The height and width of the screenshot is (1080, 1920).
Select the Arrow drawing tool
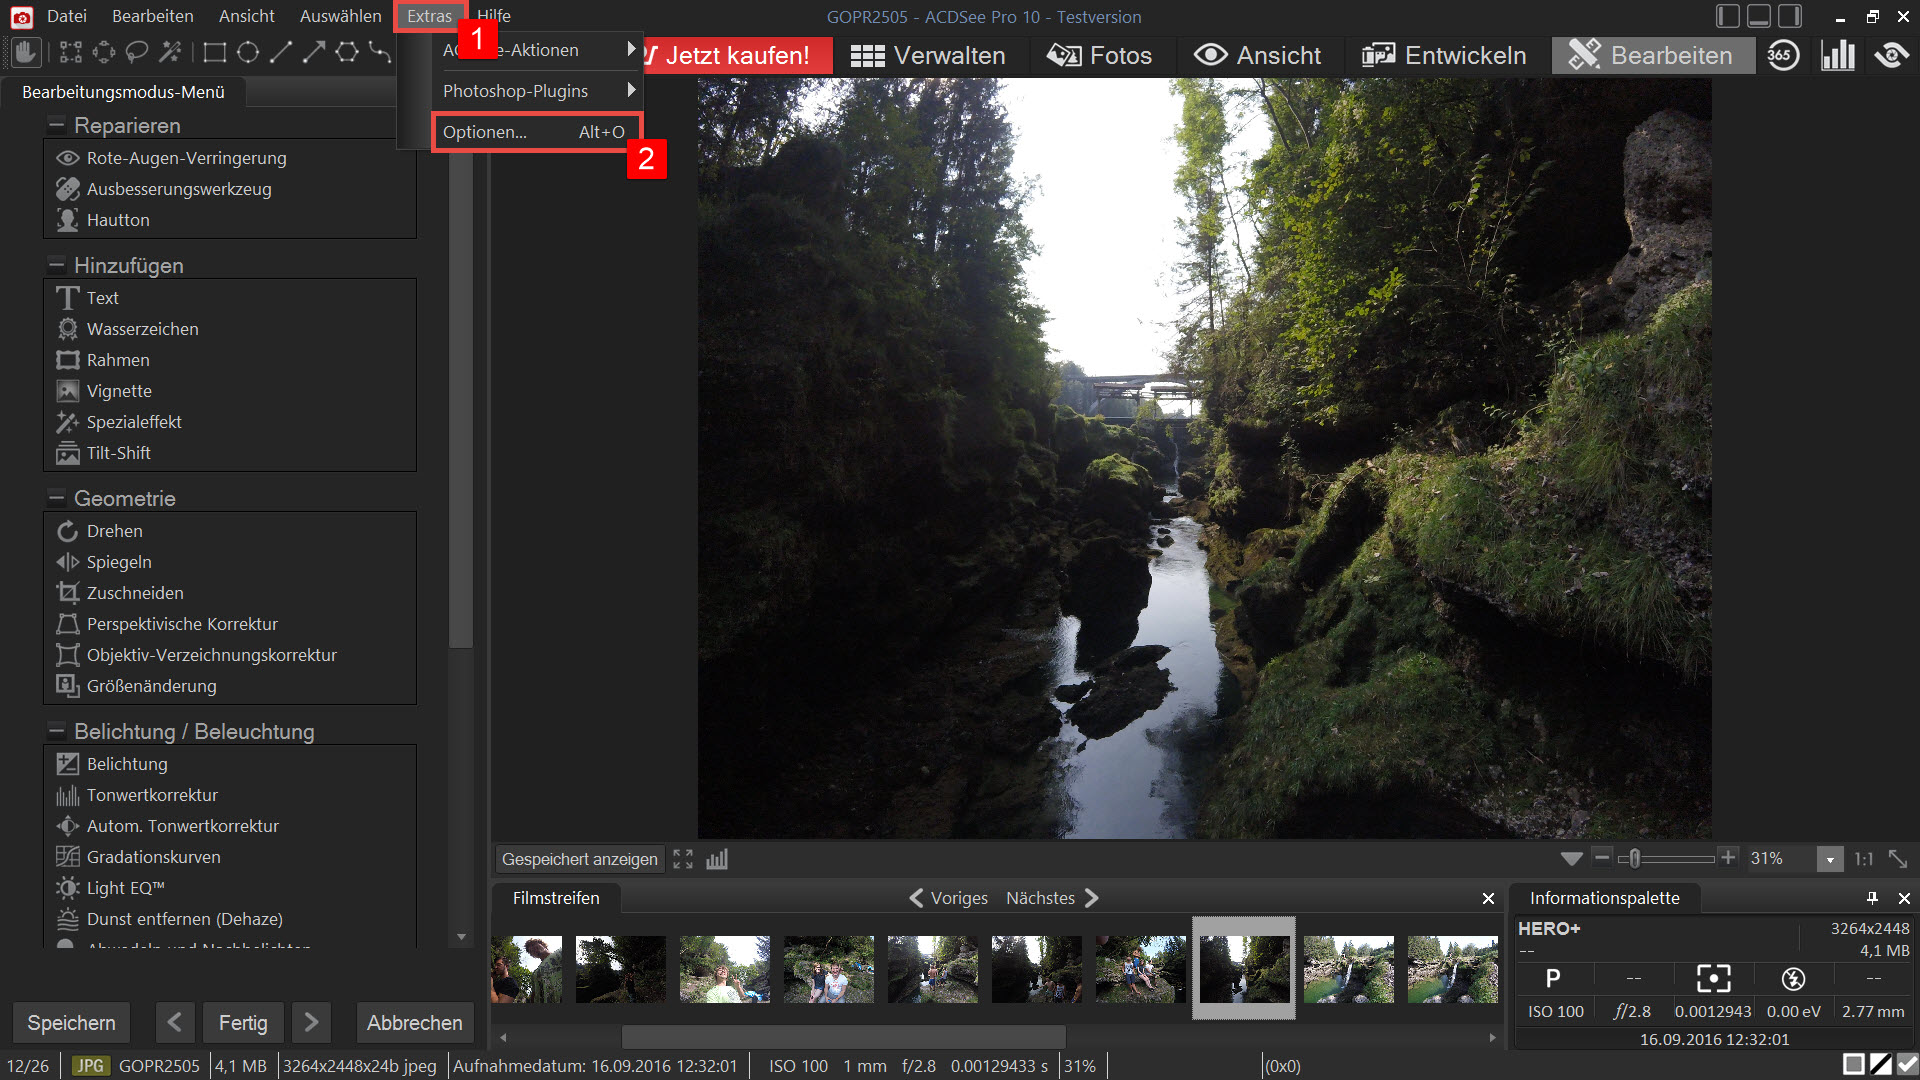[314, 52]
